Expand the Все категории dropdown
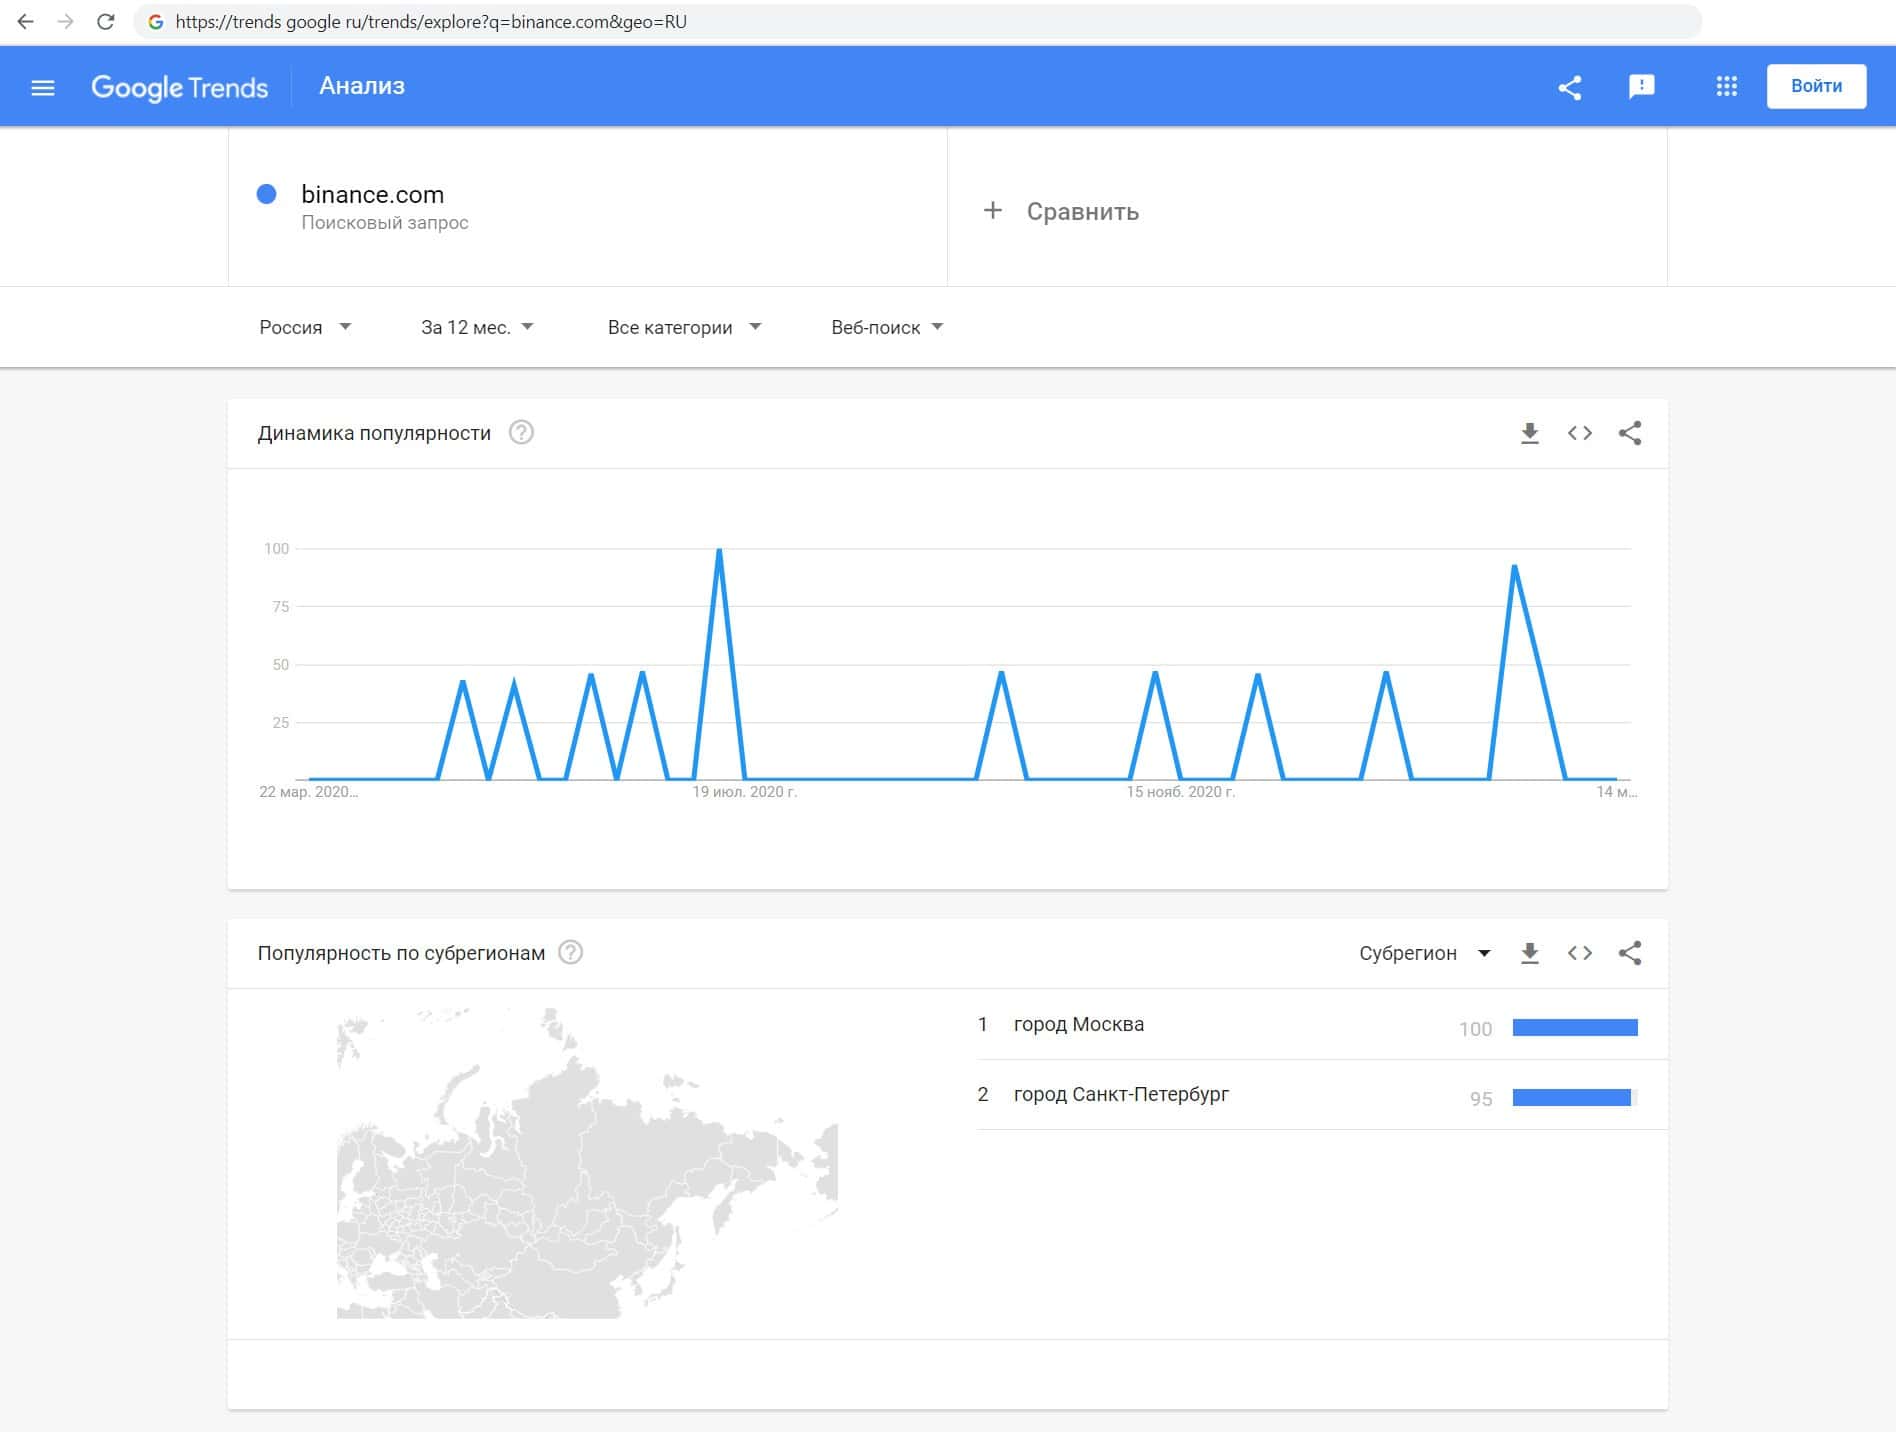The width and height of the screenshot is (1896, 1432). pos(684,328)
